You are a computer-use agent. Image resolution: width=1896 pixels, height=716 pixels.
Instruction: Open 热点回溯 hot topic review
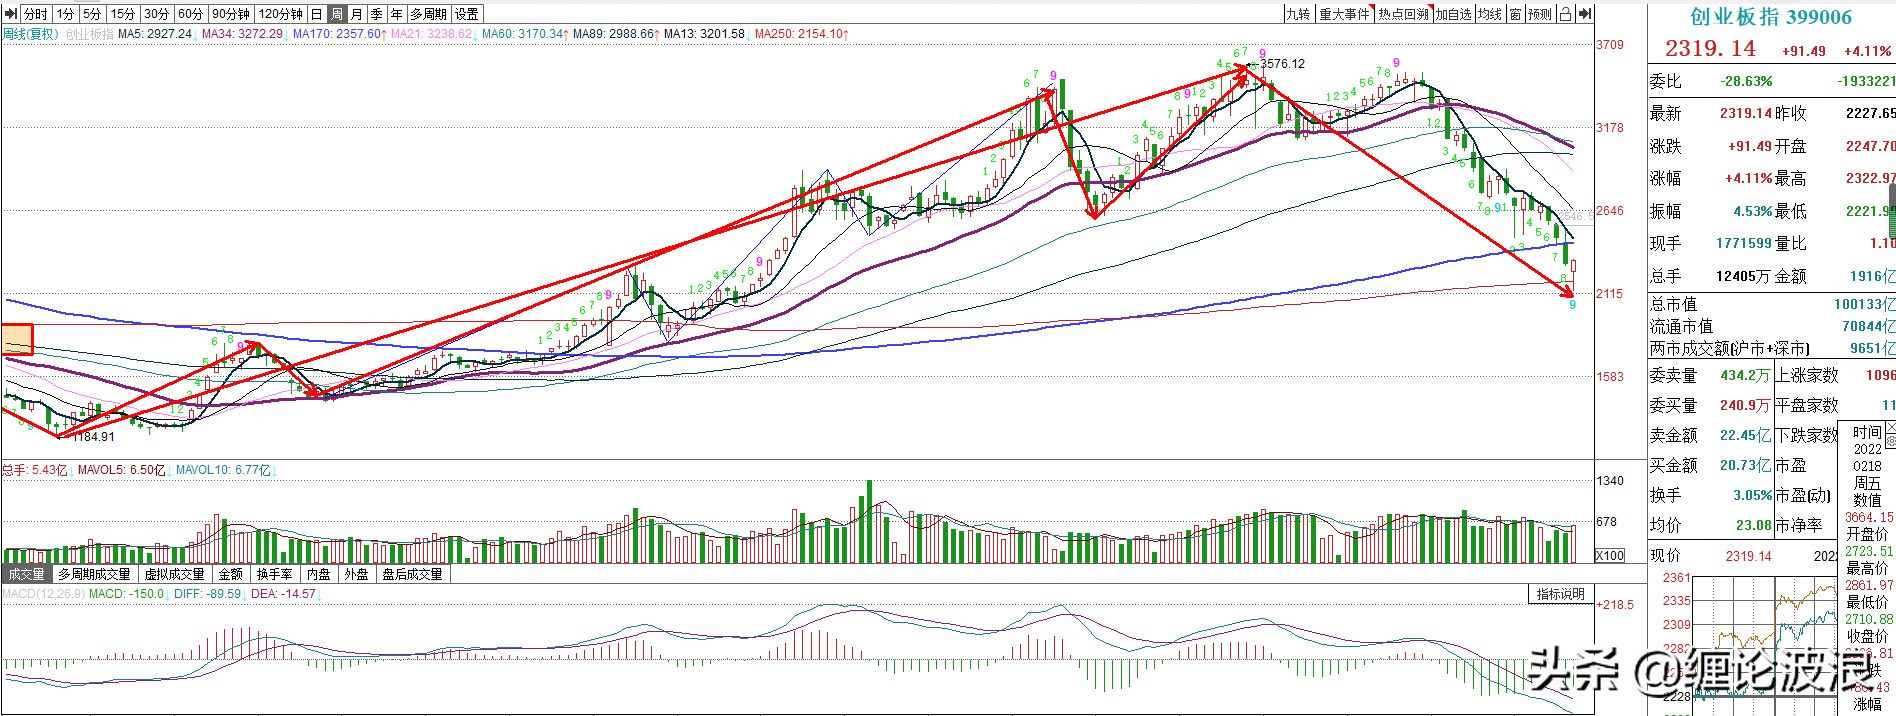click(1403, 14)
